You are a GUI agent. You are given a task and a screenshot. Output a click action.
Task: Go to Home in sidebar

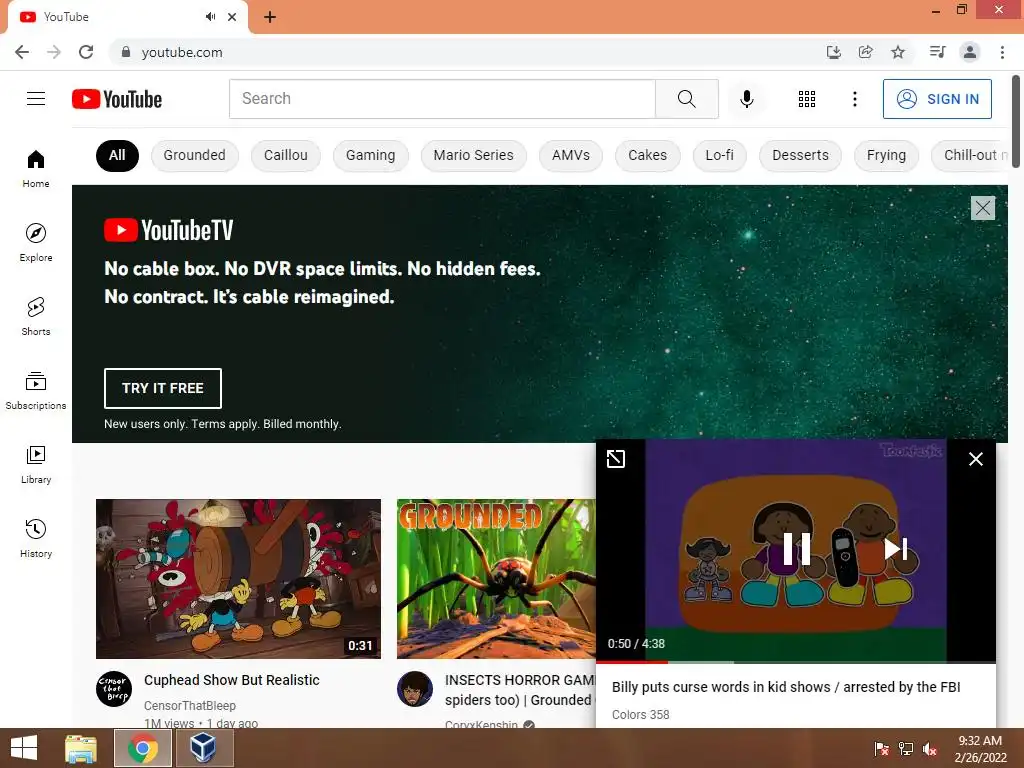pos(36,168)
